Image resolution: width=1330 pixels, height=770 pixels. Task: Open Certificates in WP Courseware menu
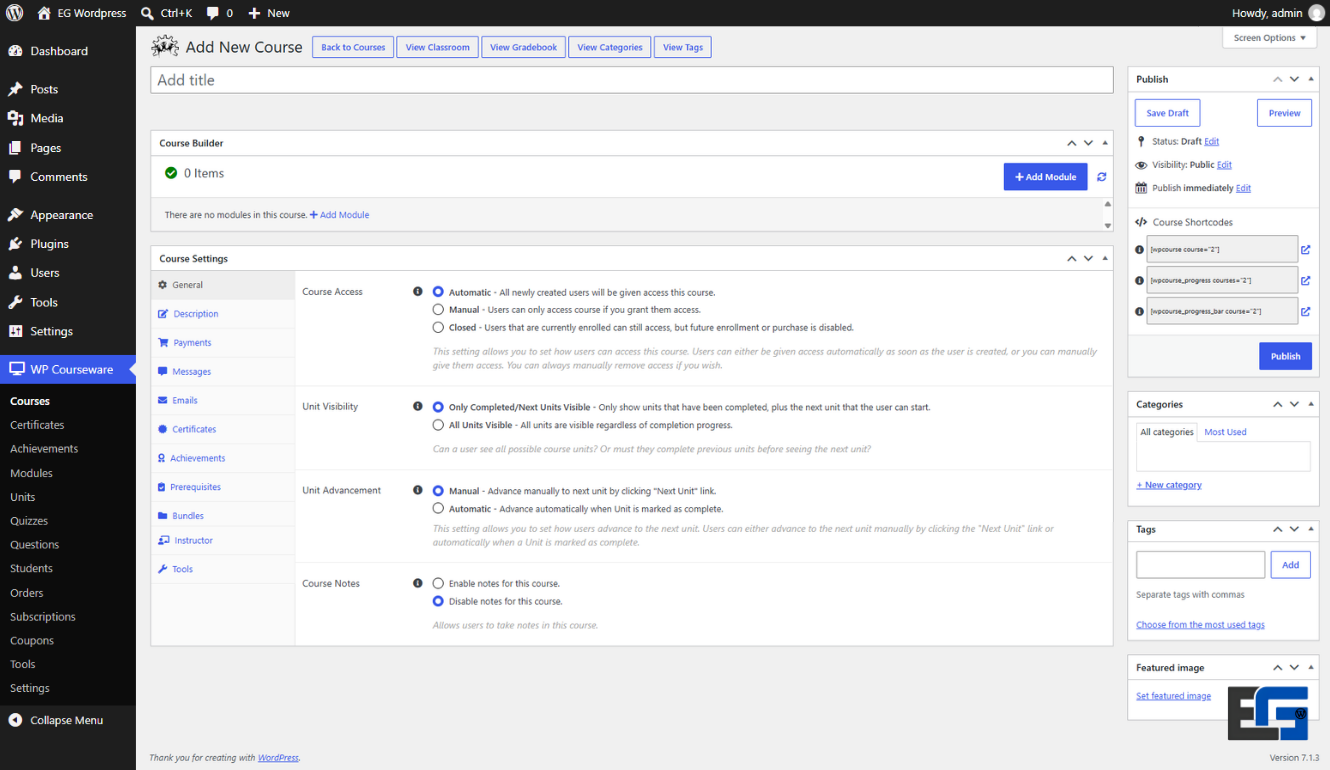pos(37,425)
